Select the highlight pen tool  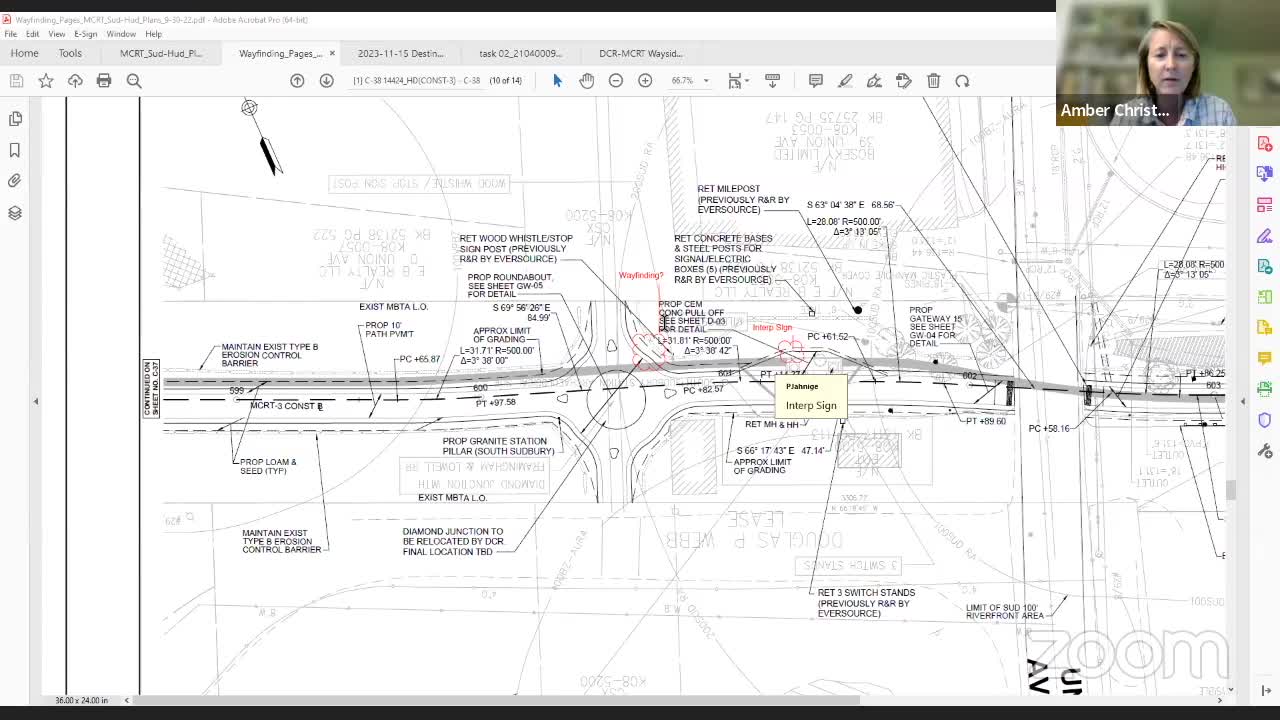point(845,81)
